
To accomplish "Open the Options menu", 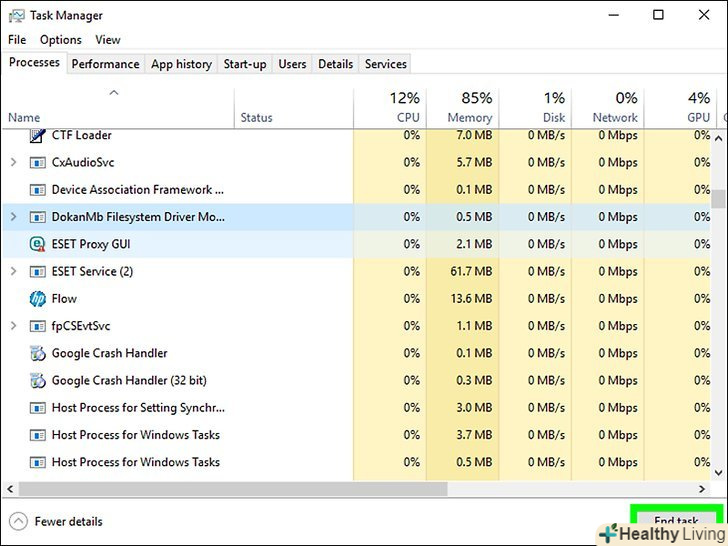I will pyautogui.click(x=61, y=40).
